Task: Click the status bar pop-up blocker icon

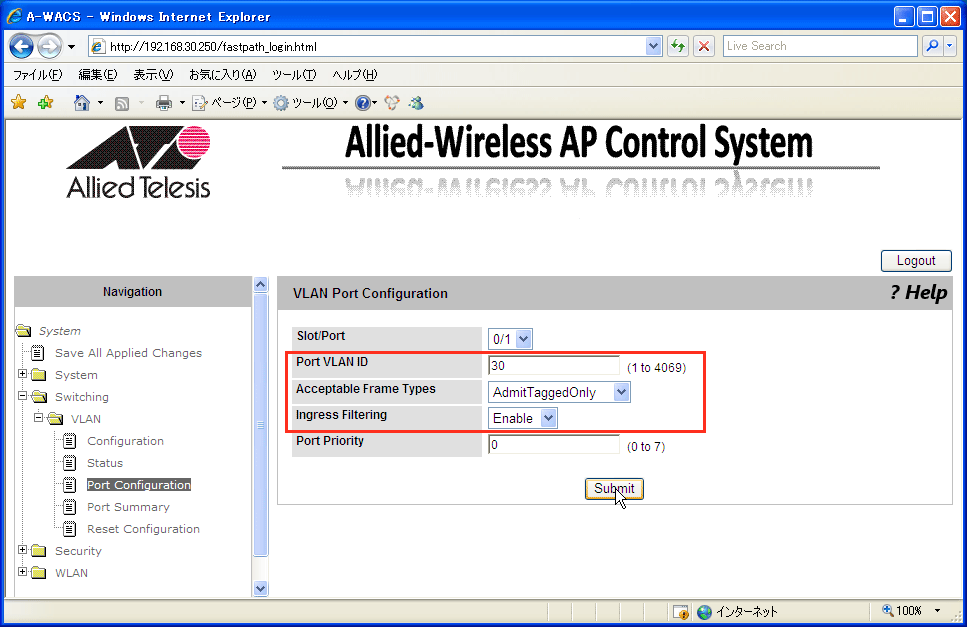Action: (681, 612)
